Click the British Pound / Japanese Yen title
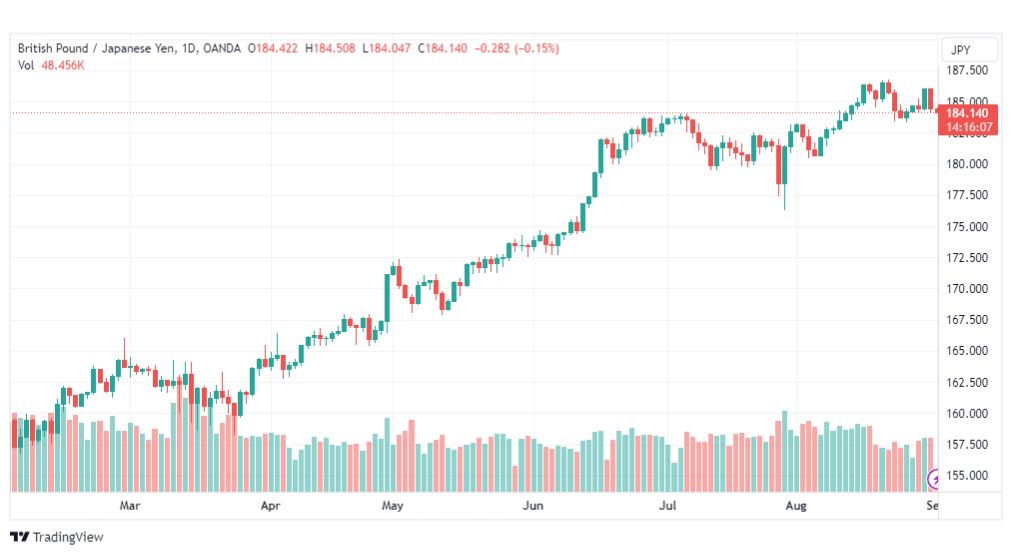The width and height of the screenshot is (1012, 555). coord(96,48)
